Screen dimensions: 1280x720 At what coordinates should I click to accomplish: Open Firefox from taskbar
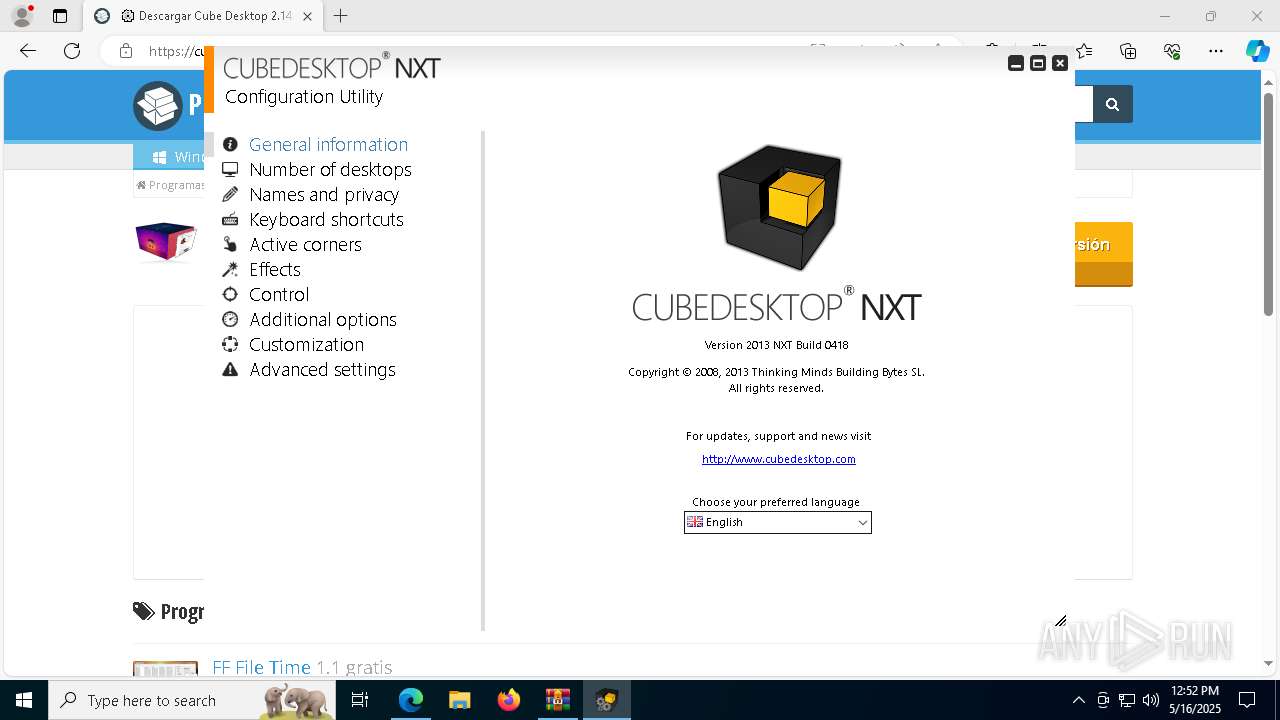(509, 700)
